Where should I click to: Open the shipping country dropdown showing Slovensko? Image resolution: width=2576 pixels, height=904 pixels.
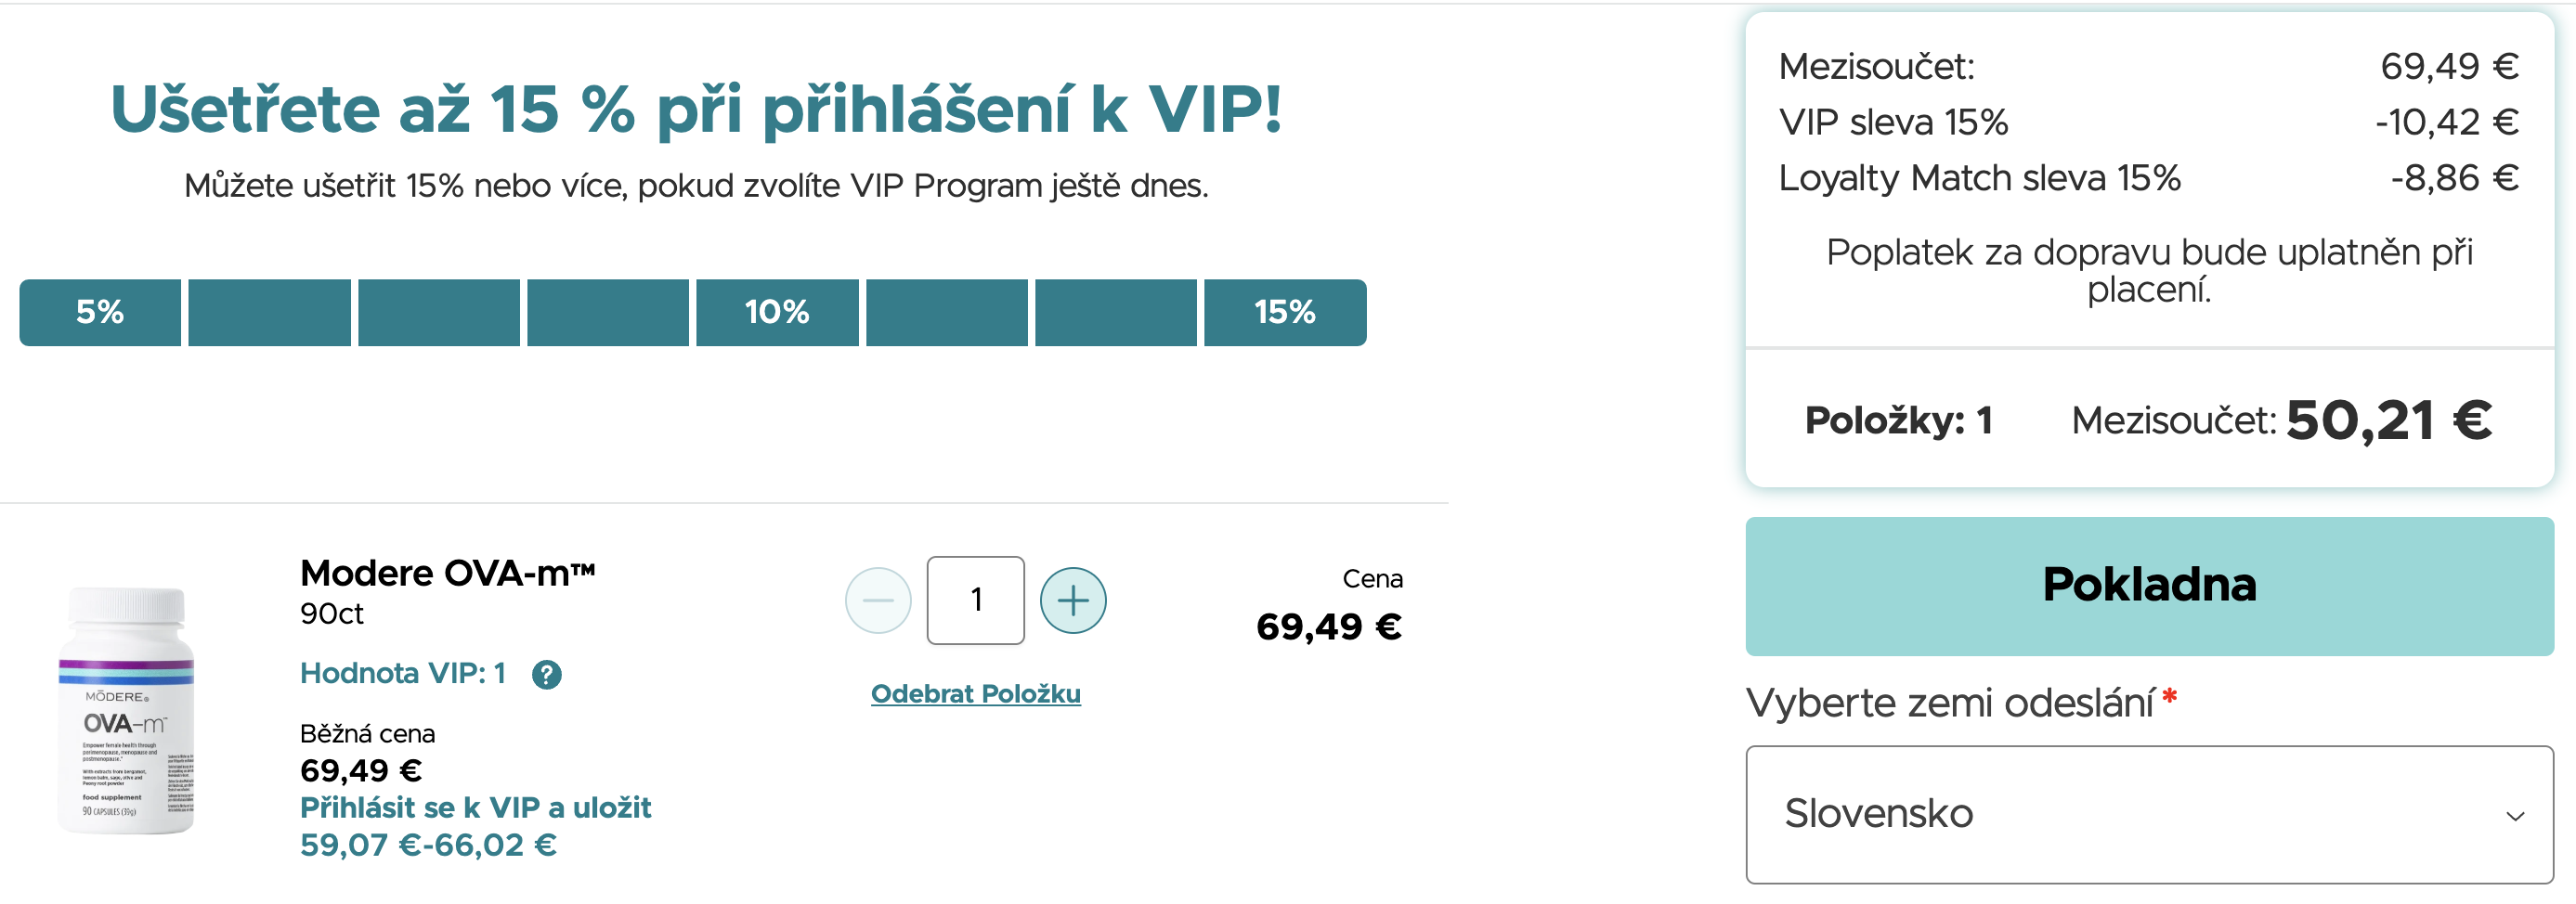pos(2149,814)
